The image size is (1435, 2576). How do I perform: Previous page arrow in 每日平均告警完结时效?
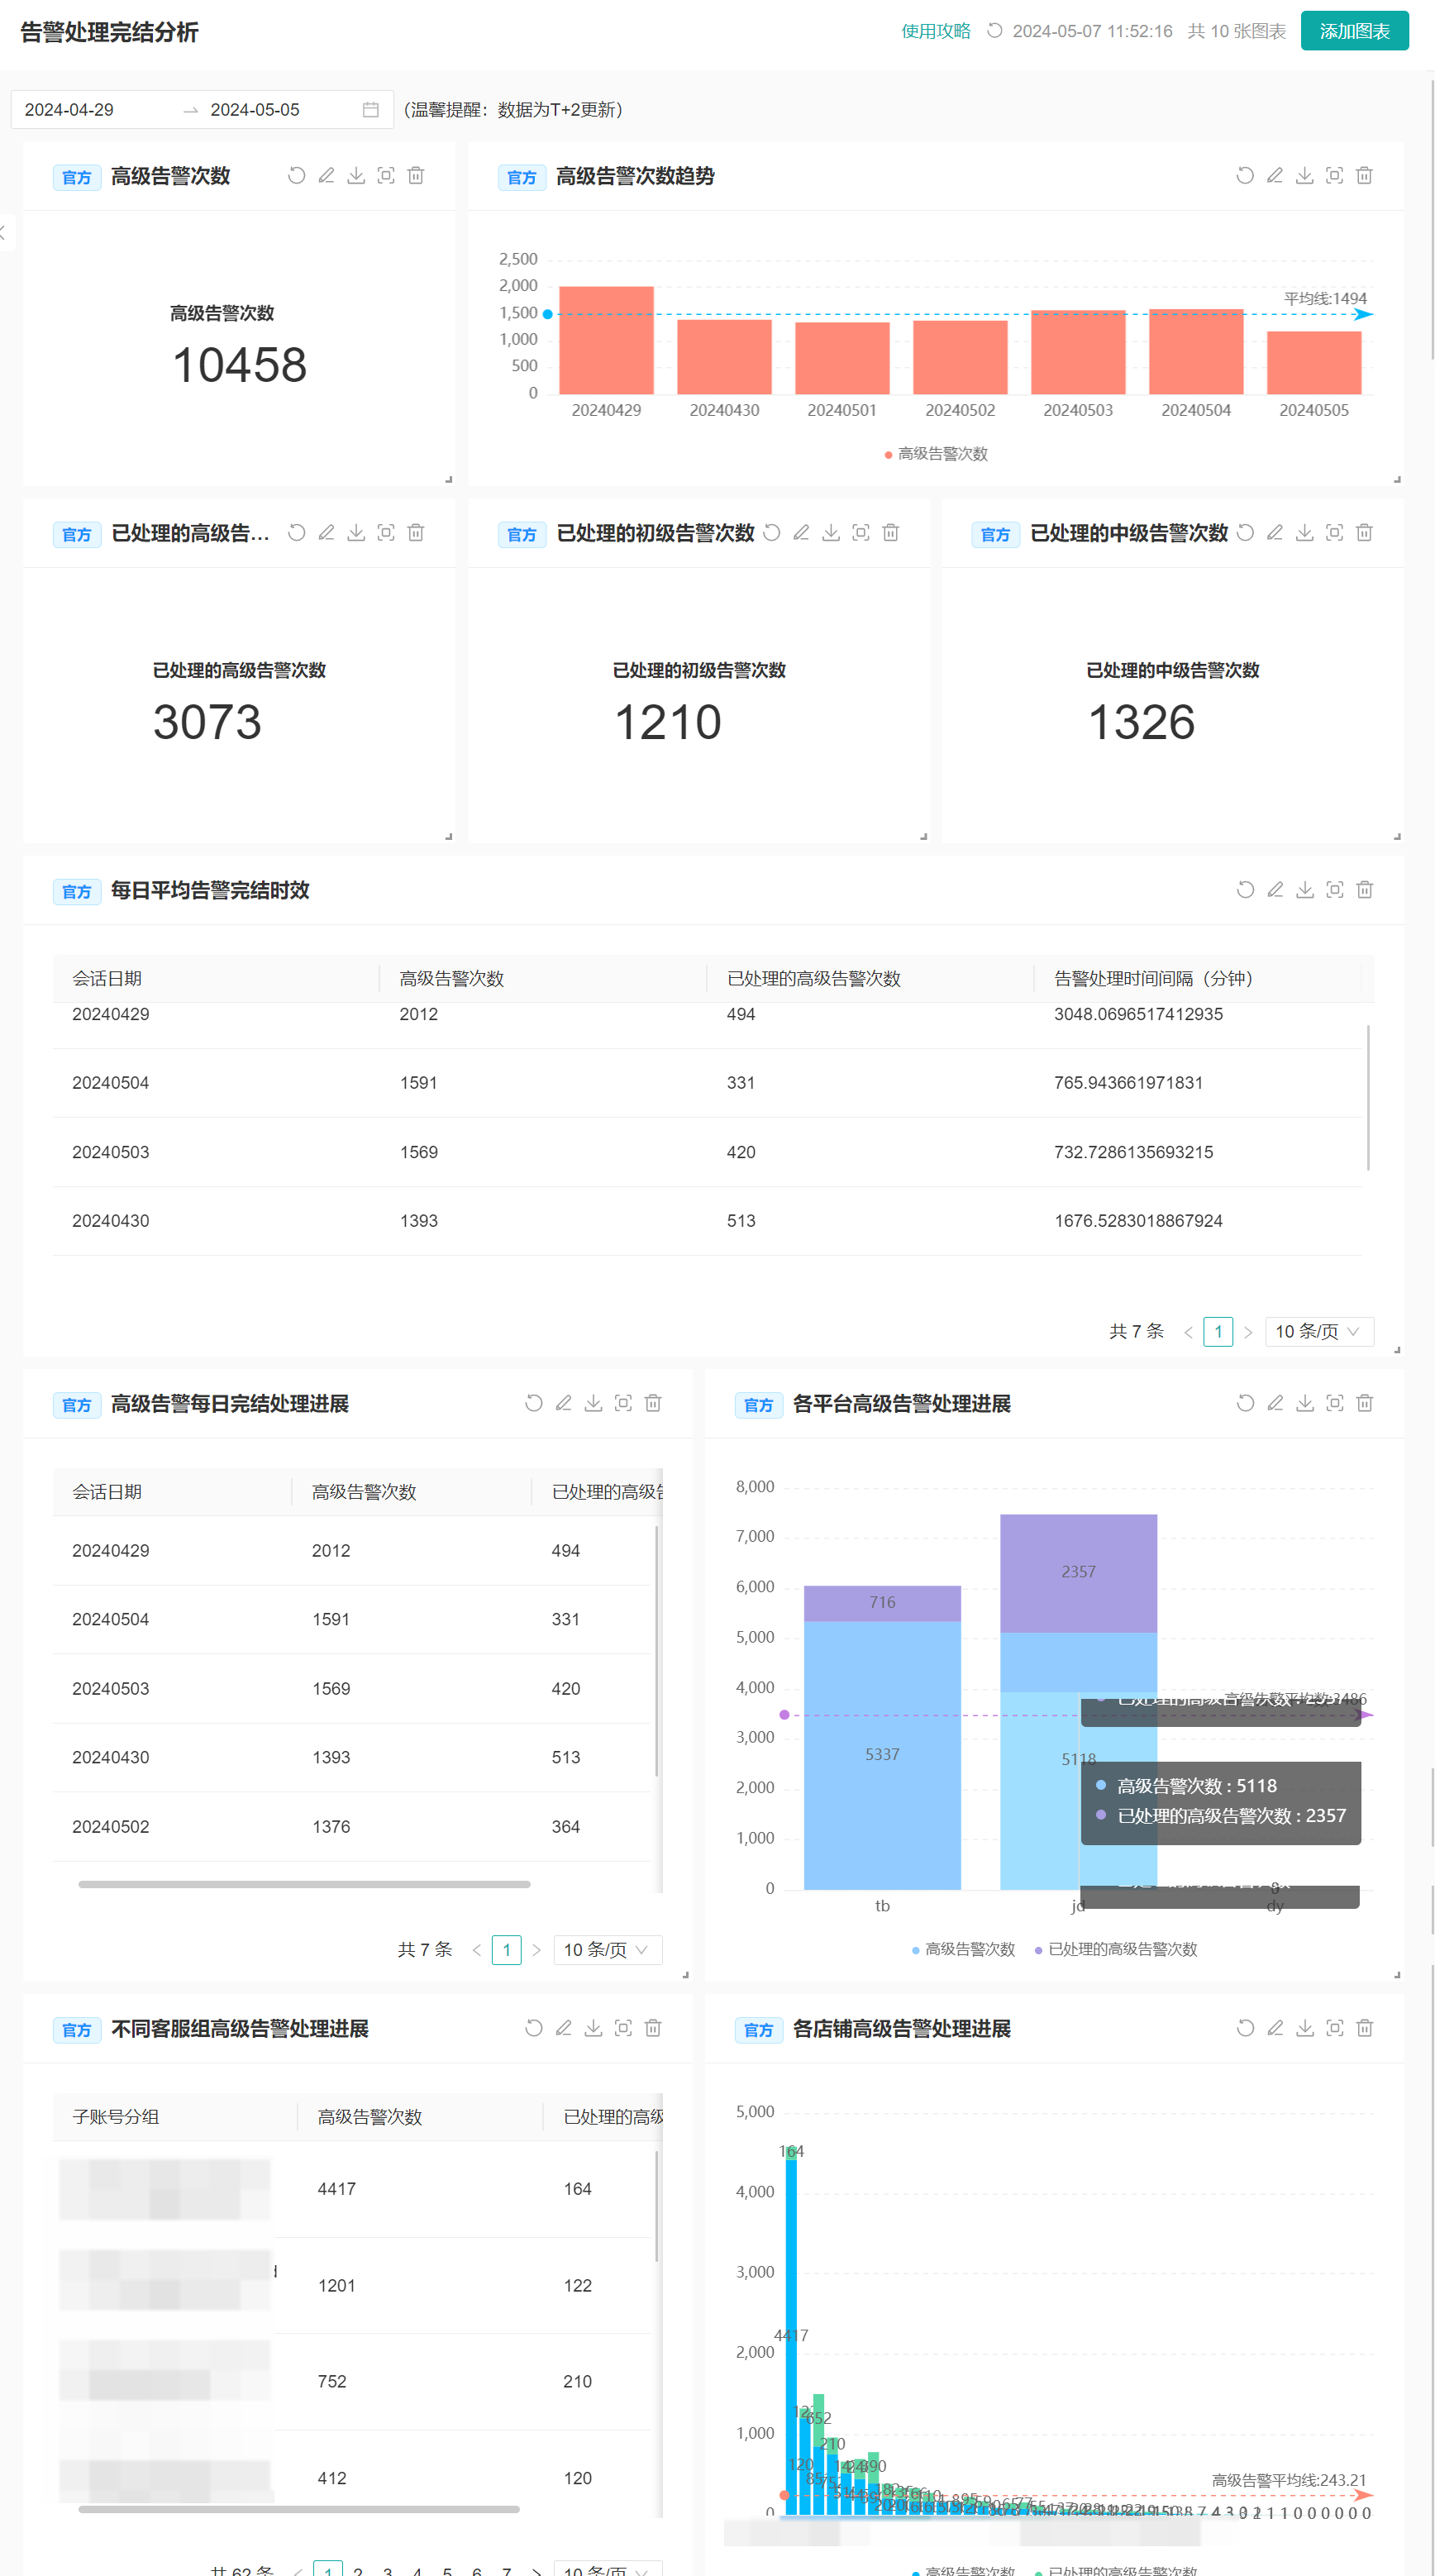tap(1188, 1332)
